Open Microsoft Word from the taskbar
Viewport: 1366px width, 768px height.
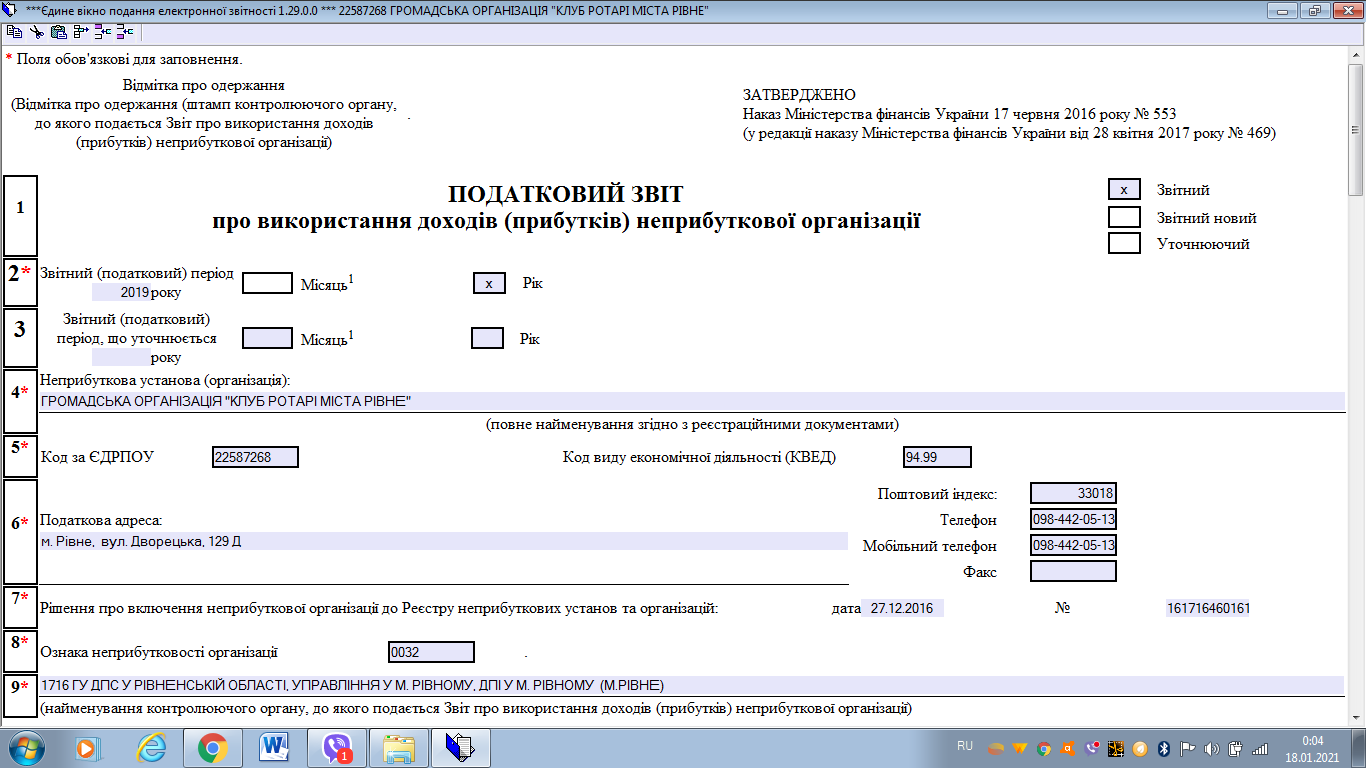[x=274, y=747]
